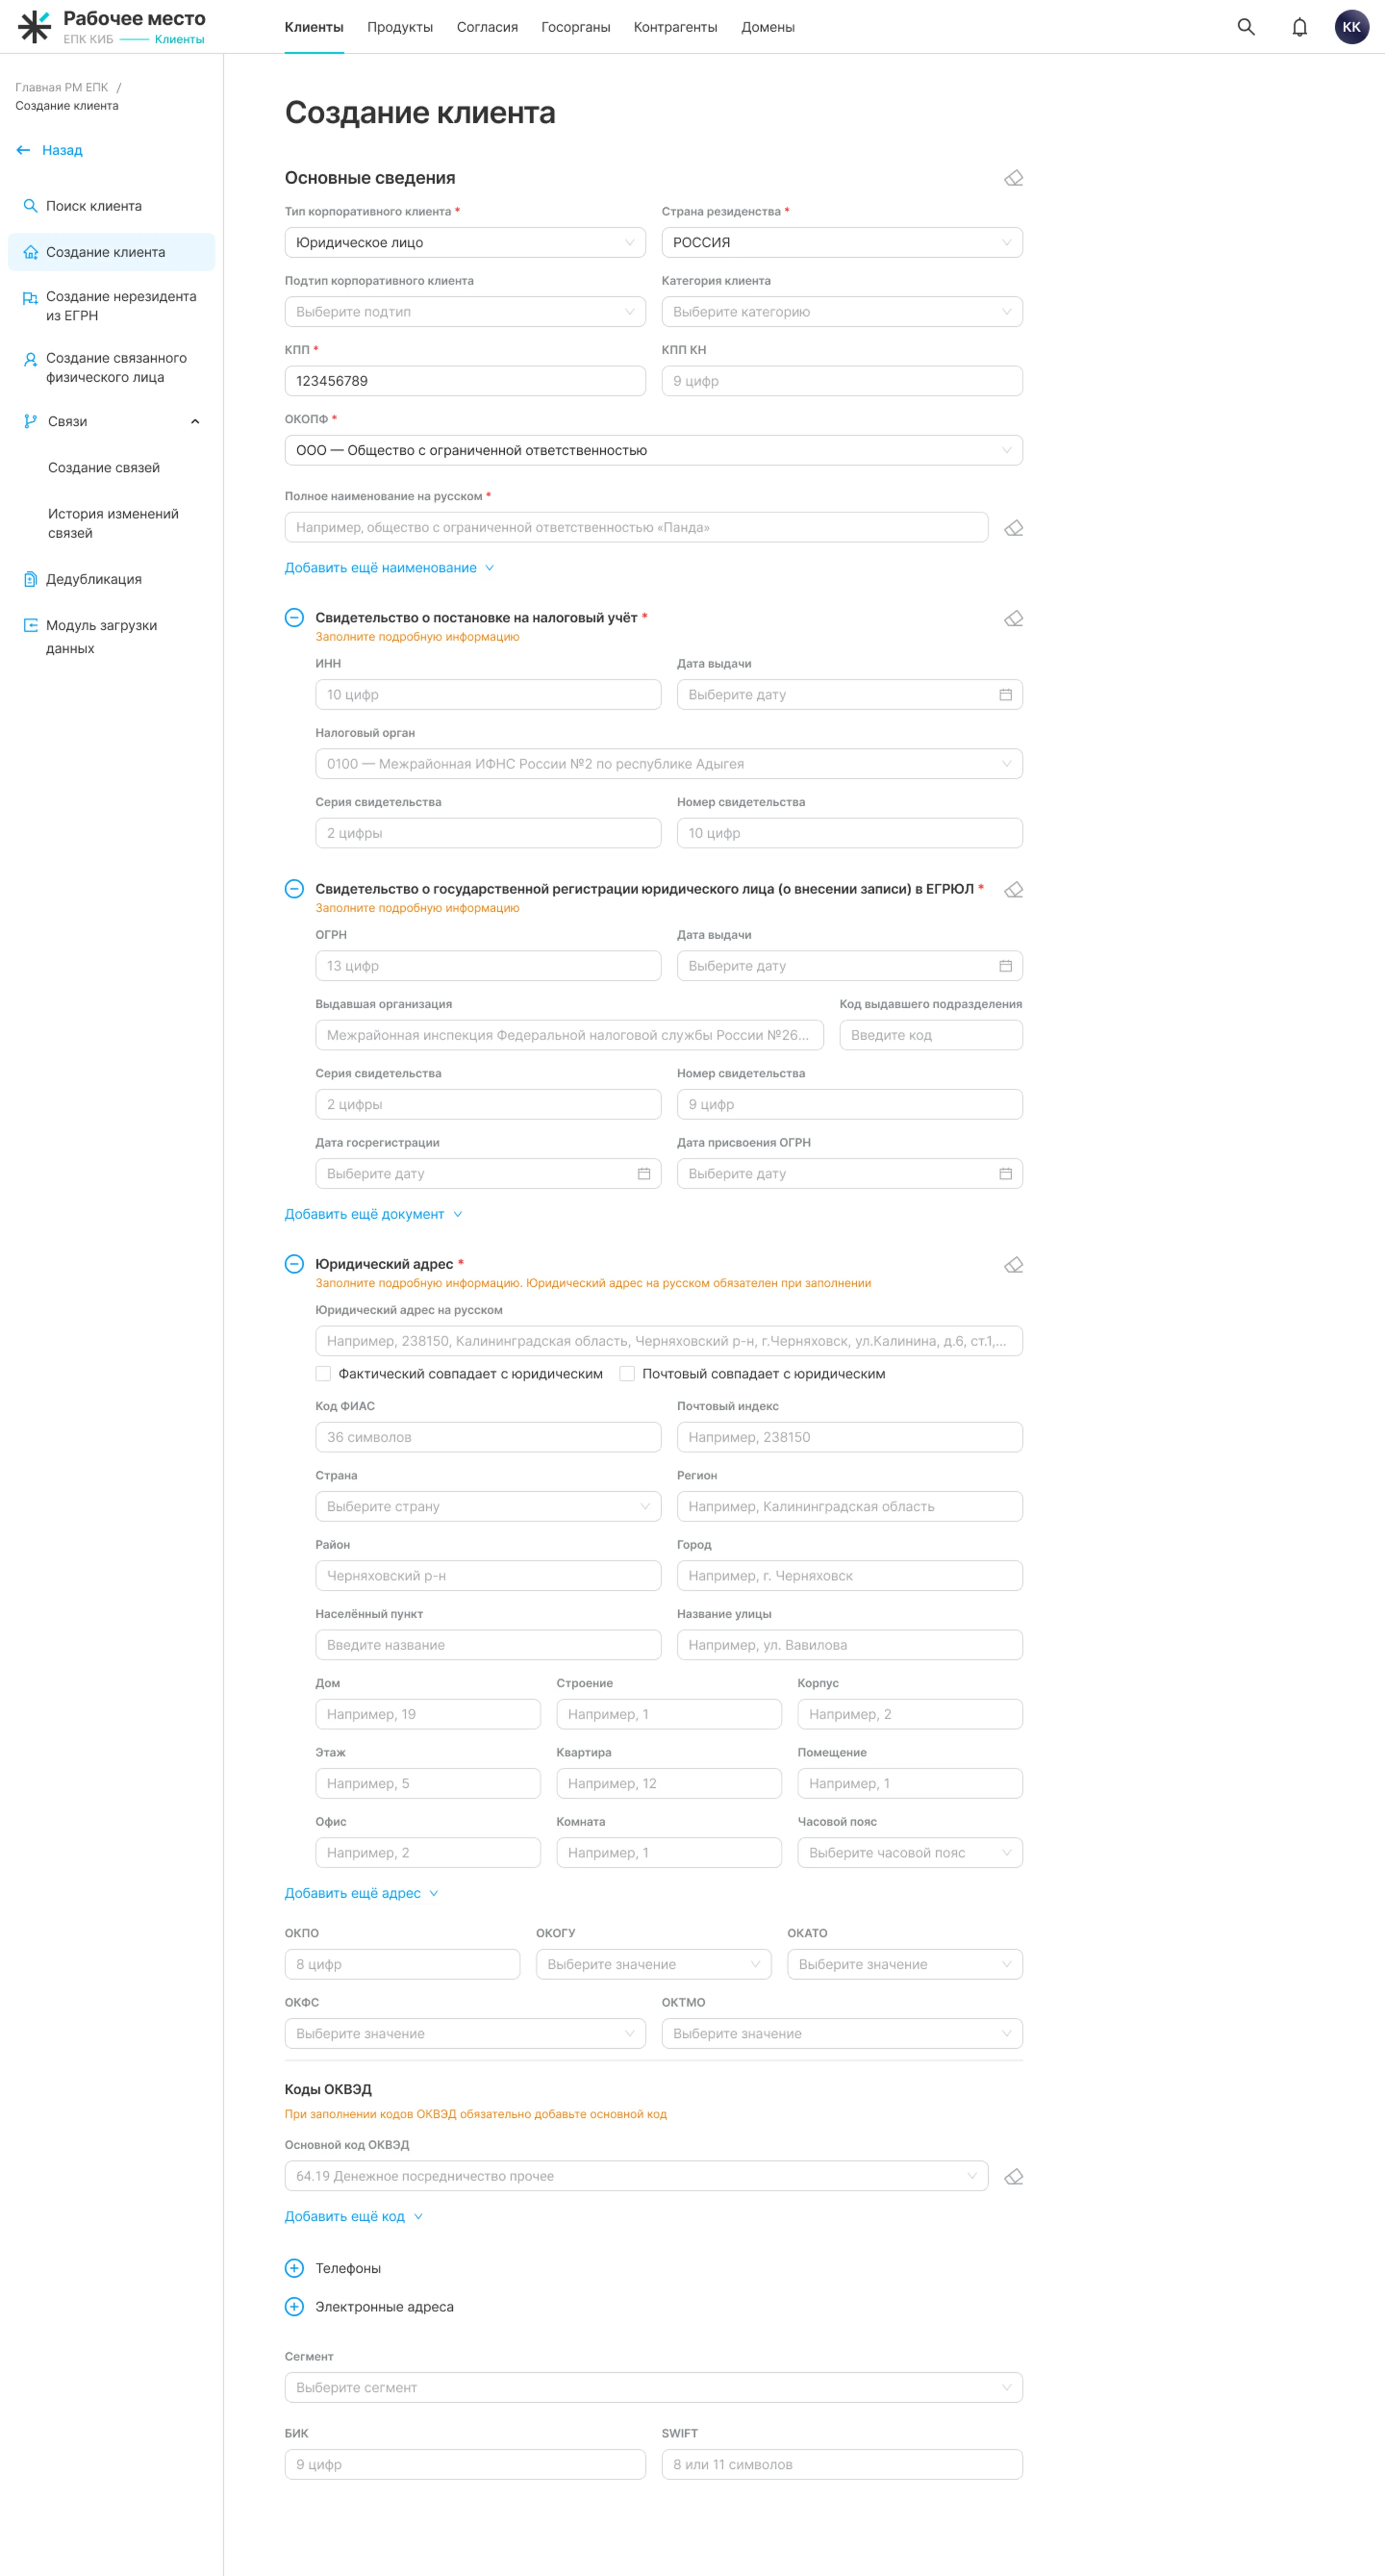Open calendar for Дата госрегистрации field
The width and height of the screenshot is (1385, 2576).
point(644,1174)
